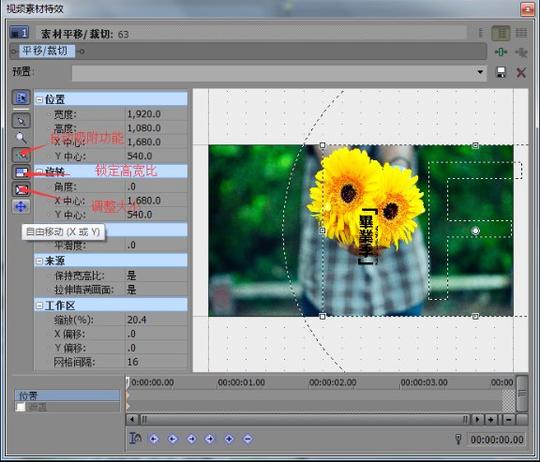Open the 预置 preset dropdown

tap(480, 72)
